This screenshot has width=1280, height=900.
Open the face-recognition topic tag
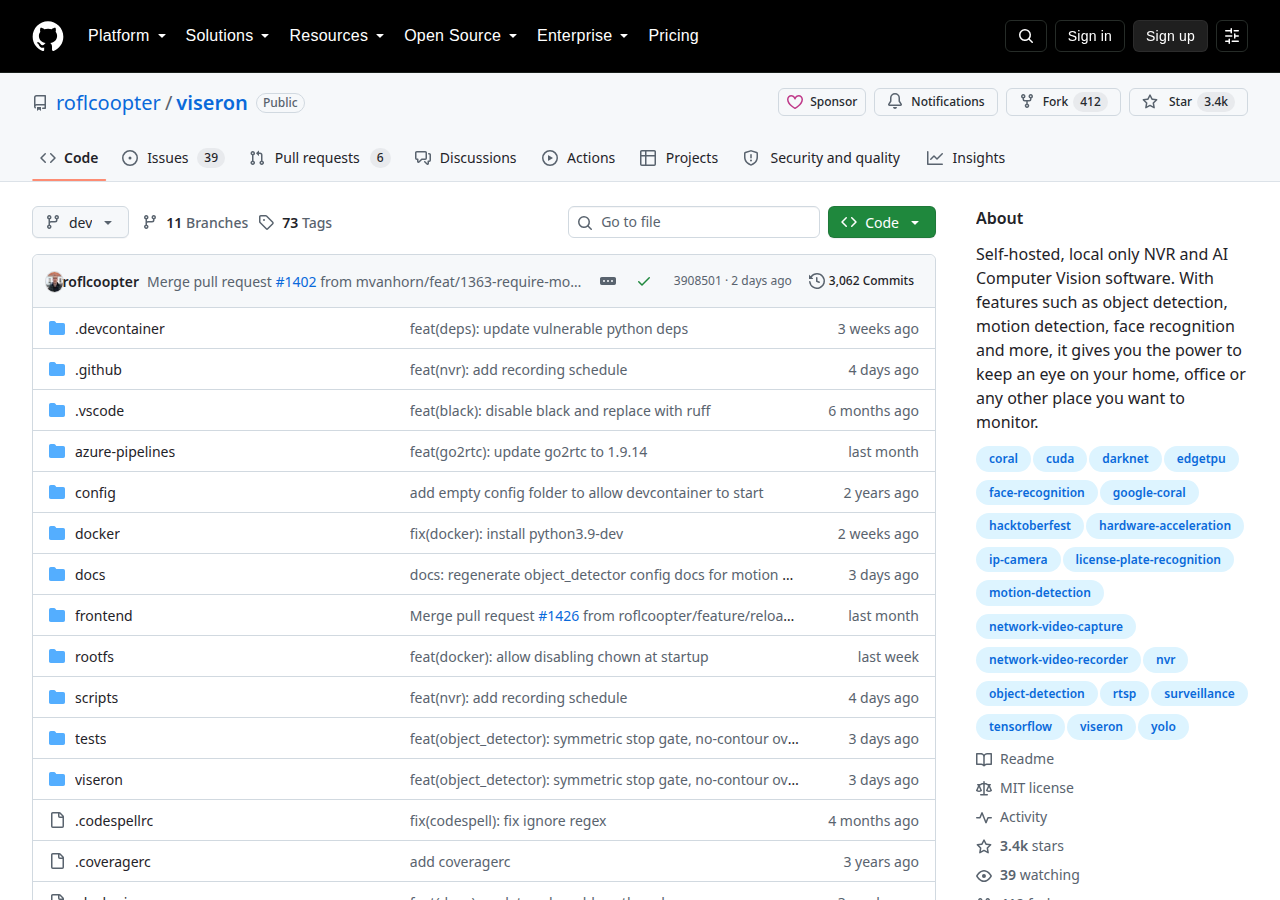(x=1037, y=493)
